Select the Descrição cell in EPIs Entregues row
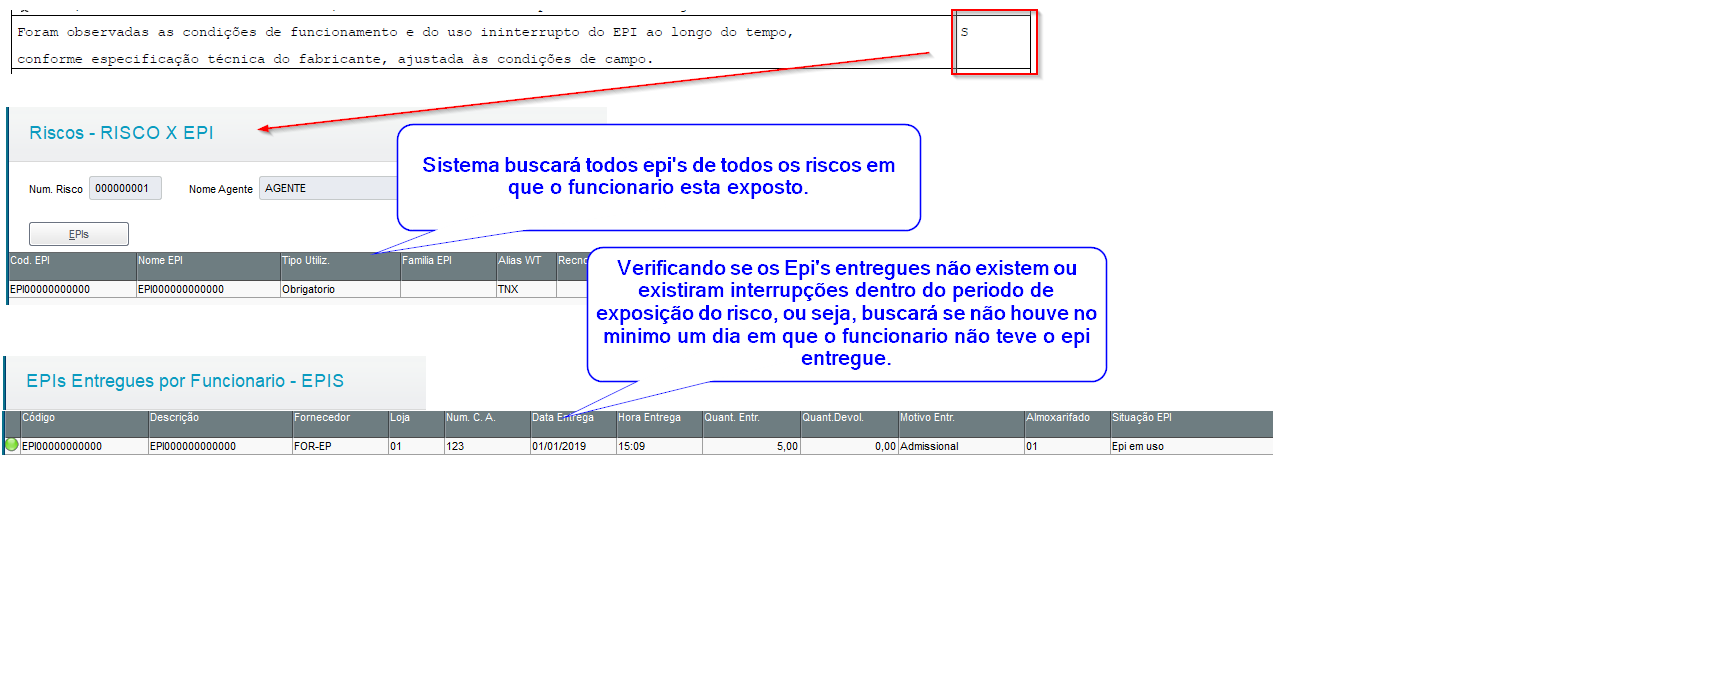1722x680 pixels. (220, 446)
